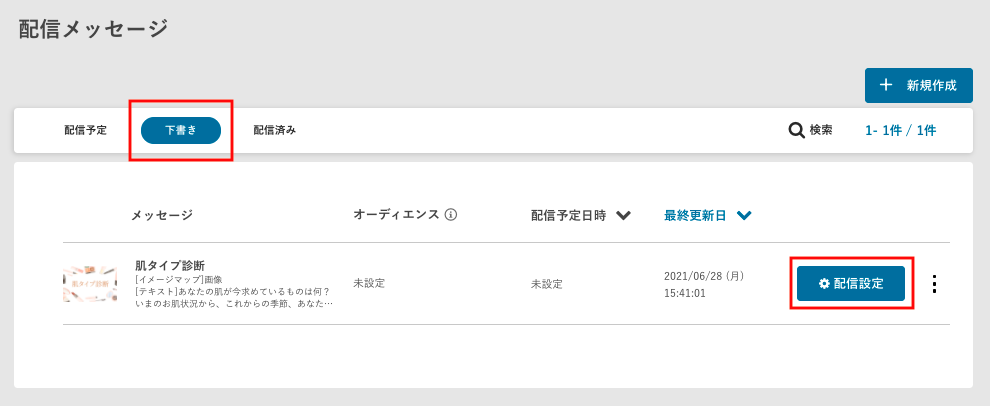
Task: Open the three-dot more options menu
Action: (934, 284)
